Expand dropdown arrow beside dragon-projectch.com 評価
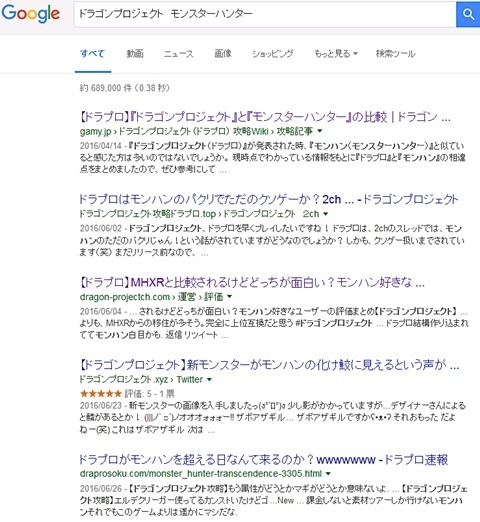480x522 pixels. (229, 296)
